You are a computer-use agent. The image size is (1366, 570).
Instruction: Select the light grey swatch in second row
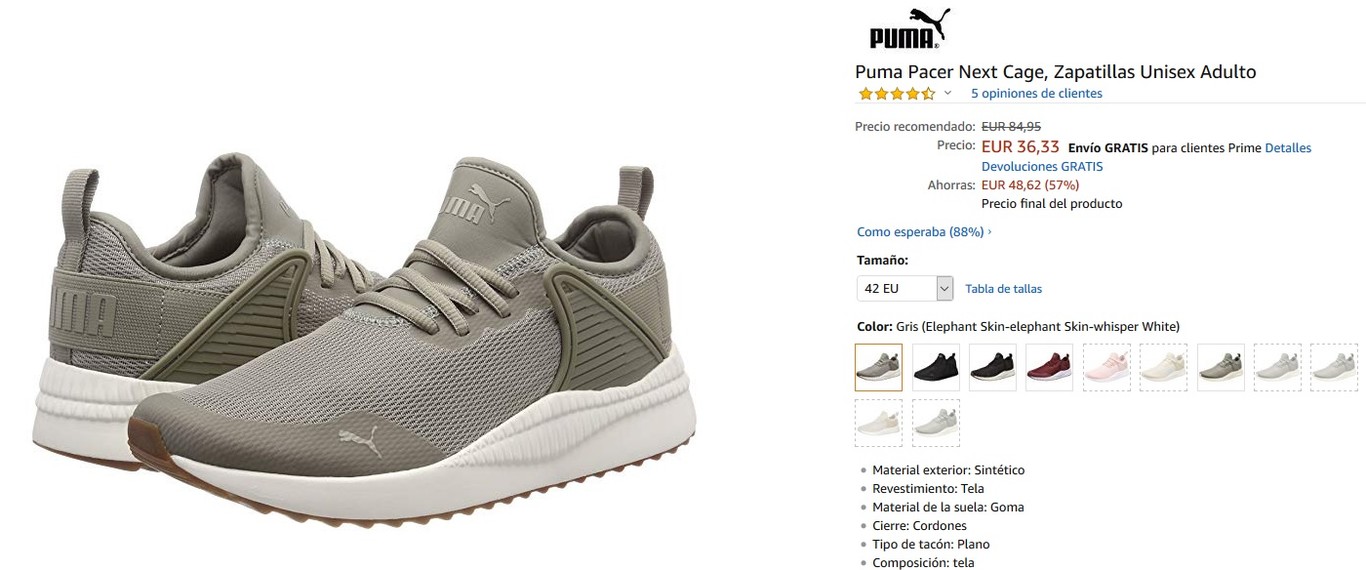936,423
